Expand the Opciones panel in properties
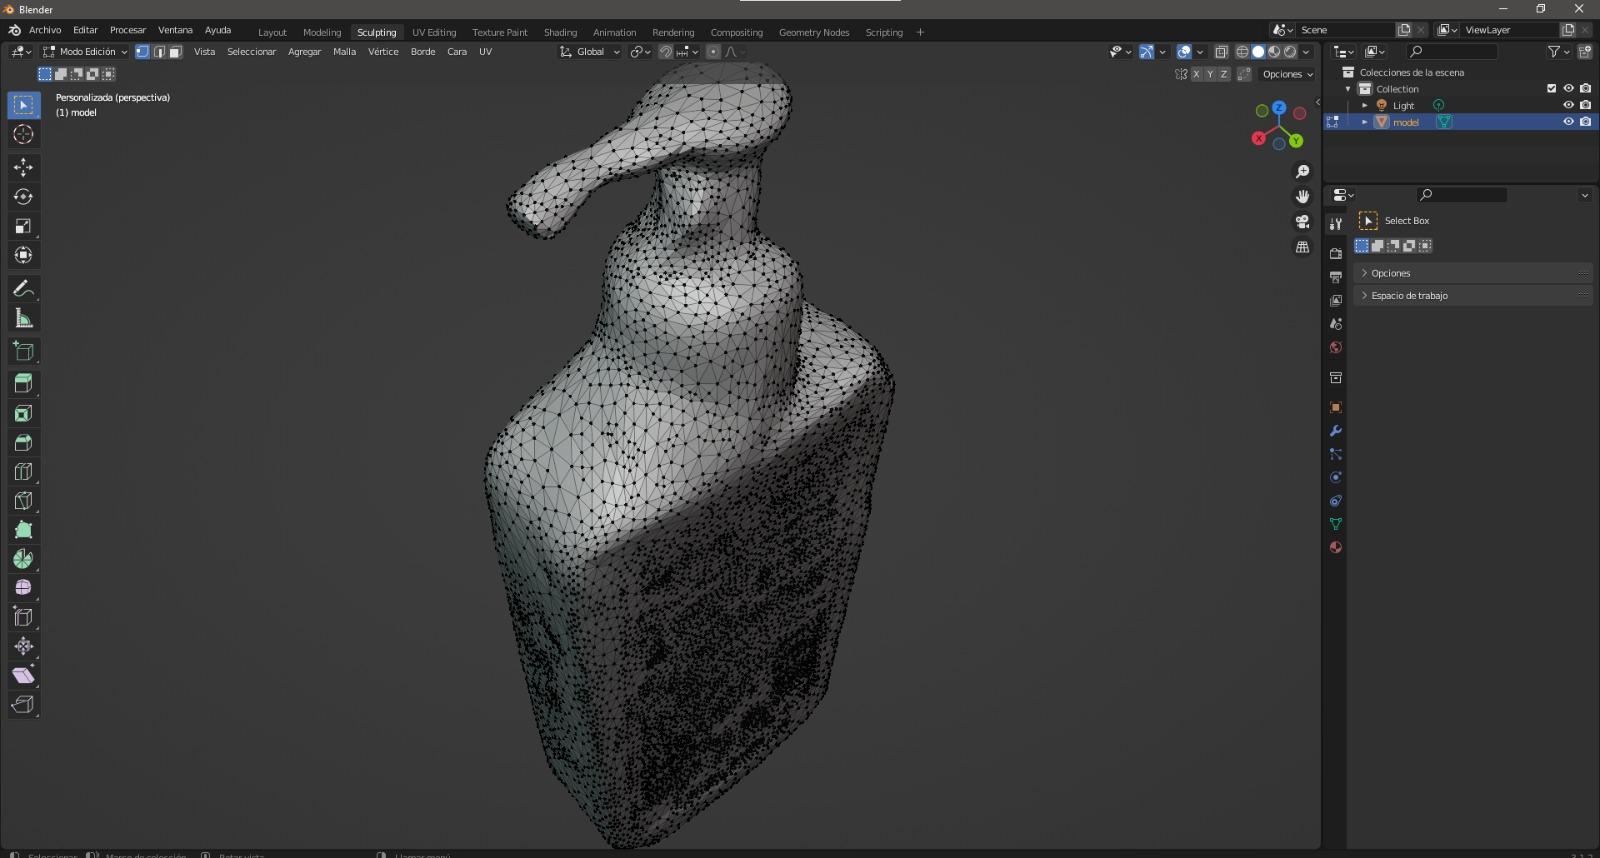The height and width of the screenshot is (858, 1600). [1390, 273]
